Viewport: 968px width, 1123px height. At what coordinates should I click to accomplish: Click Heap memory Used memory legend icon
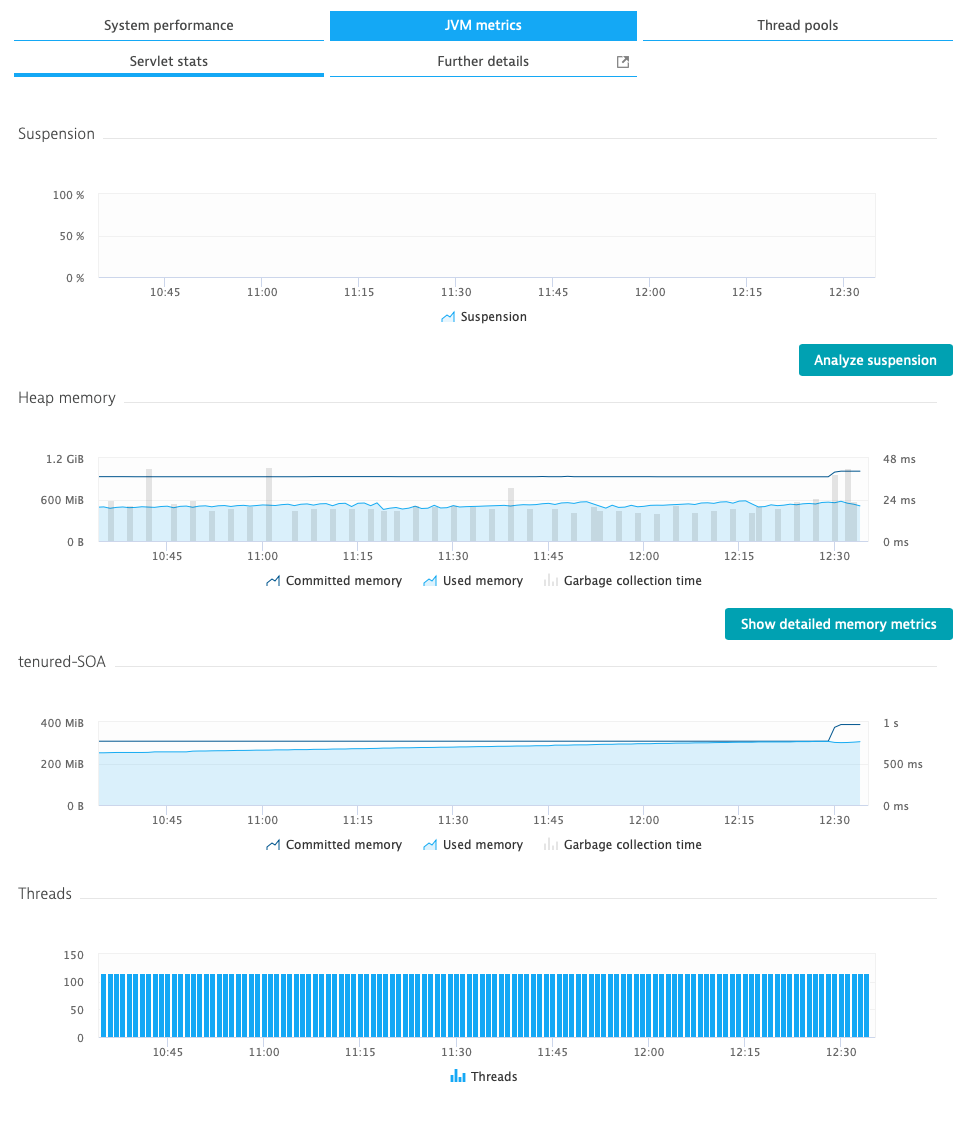[x=430, y=581]
